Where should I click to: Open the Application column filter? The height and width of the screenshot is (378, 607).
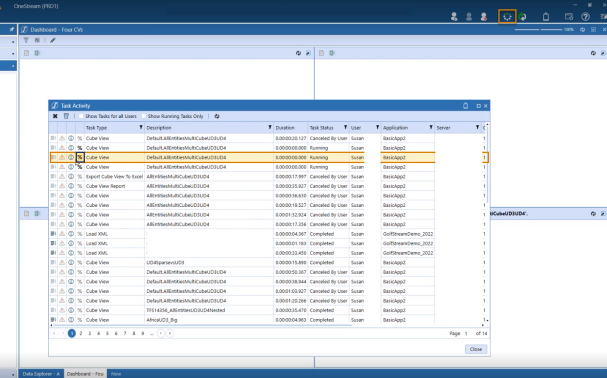(430, 127)
